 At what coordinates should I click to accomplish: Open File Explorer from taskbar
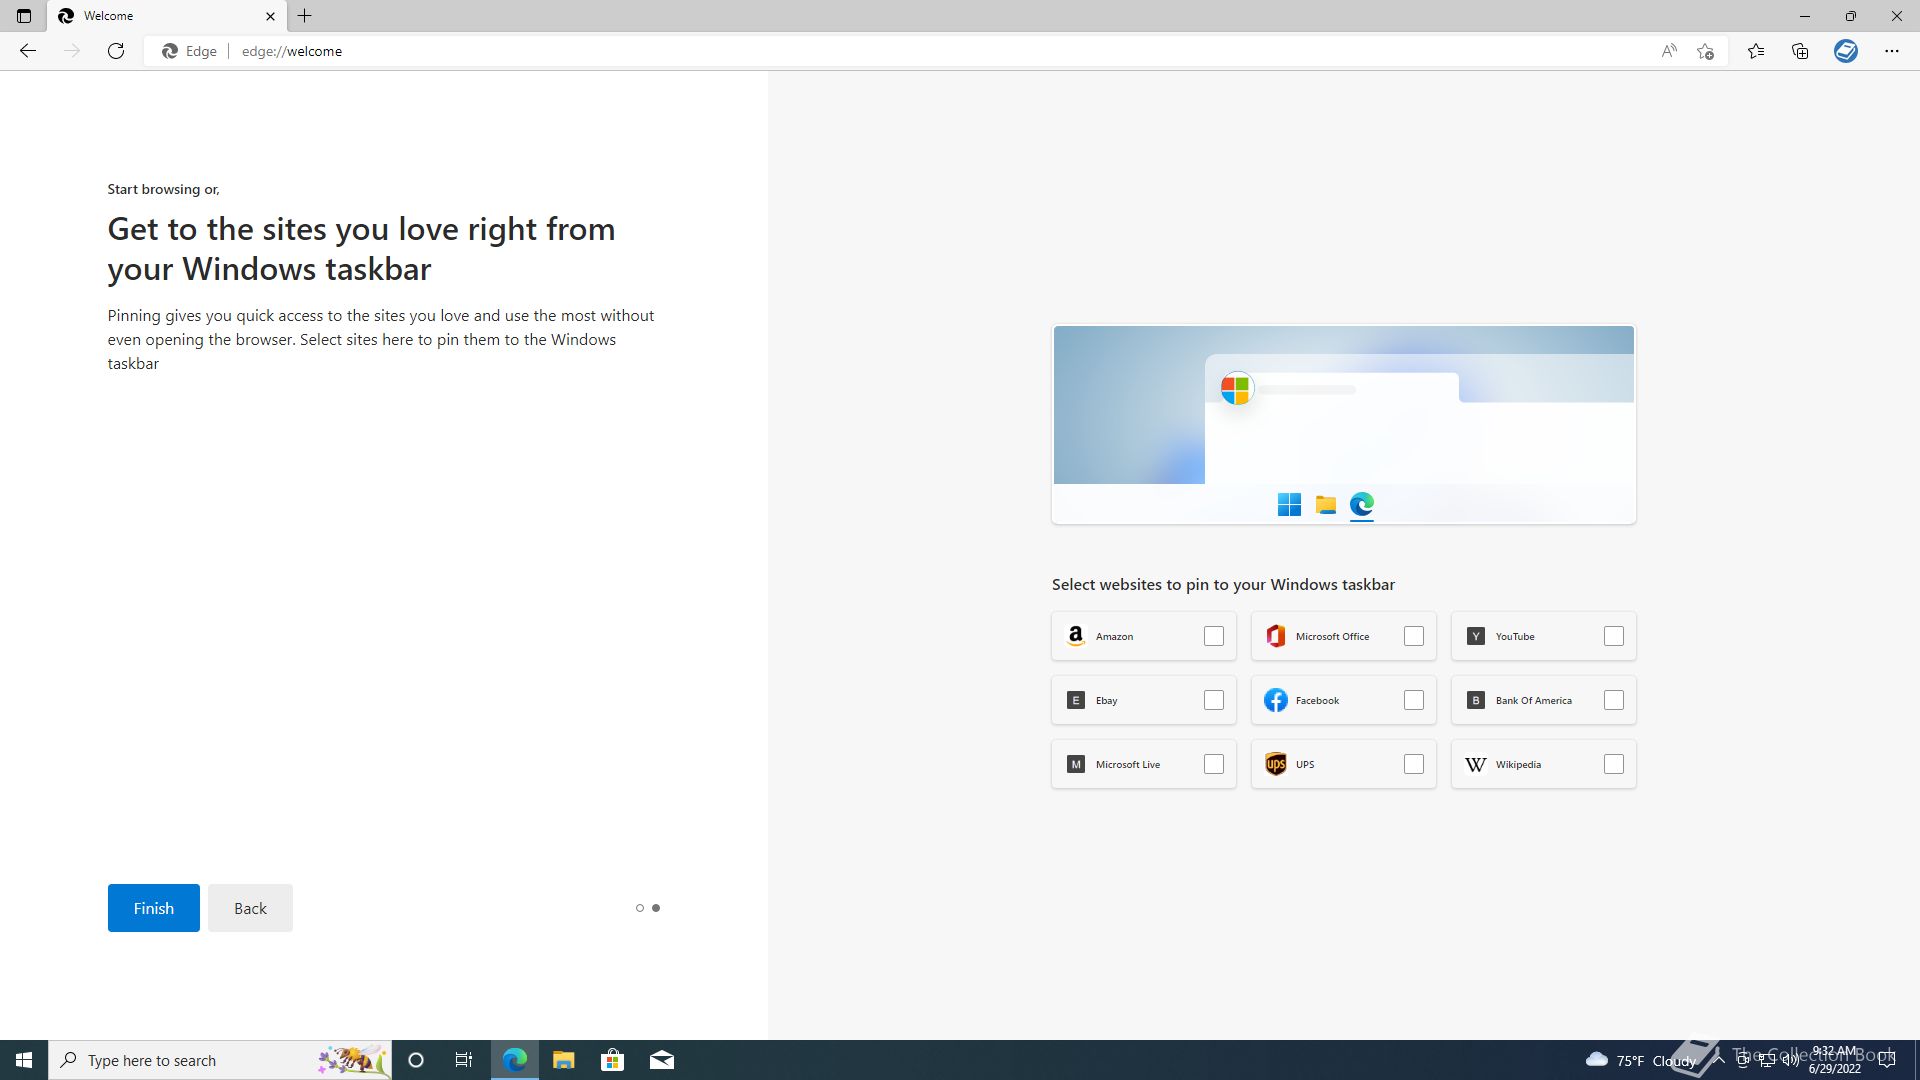click(x=563, y=1060)
